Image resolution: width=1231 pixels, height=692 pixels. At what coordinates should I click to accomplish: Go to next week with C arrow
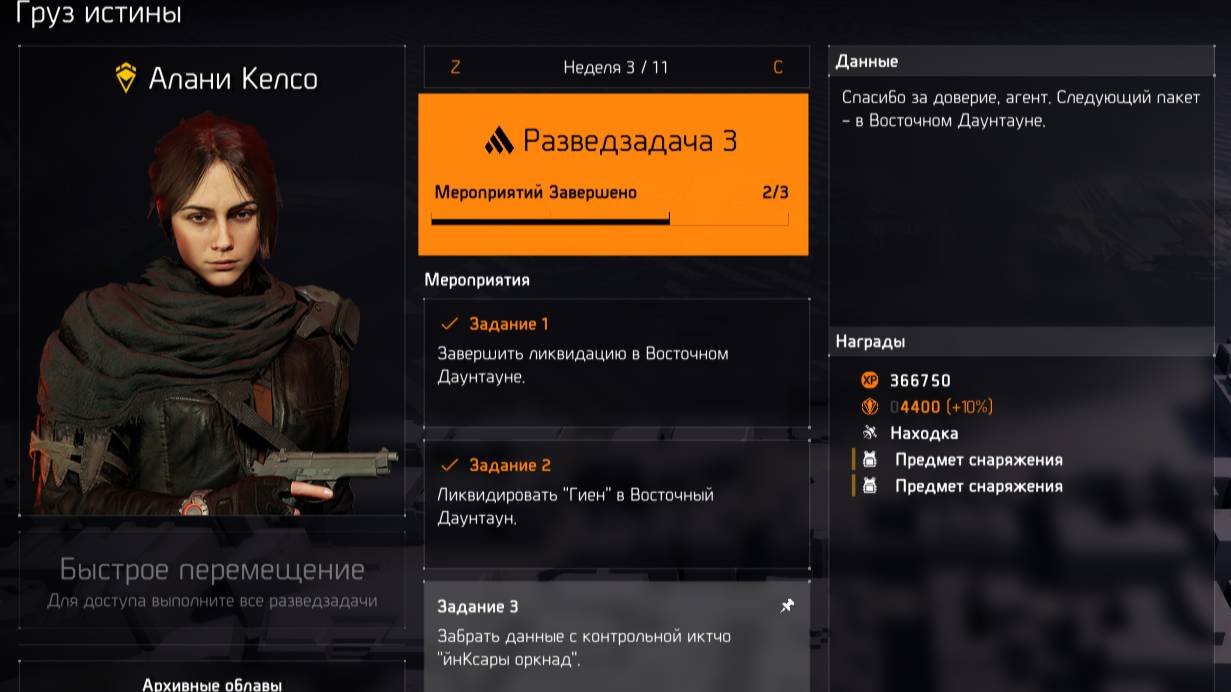[778, 68]
